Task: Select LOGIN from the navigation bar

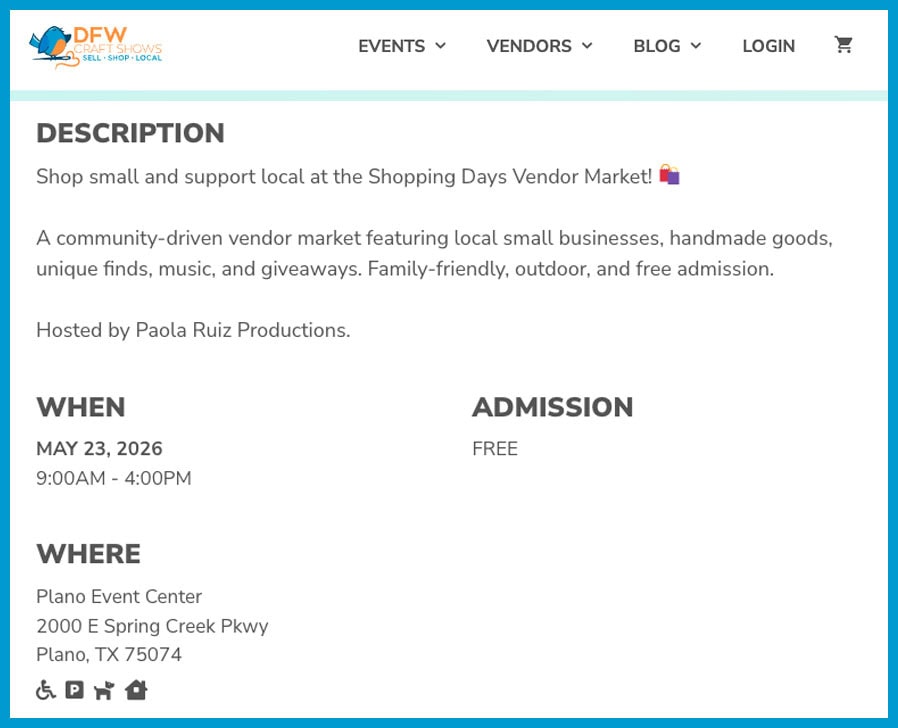Action: (x=768, y=46)
